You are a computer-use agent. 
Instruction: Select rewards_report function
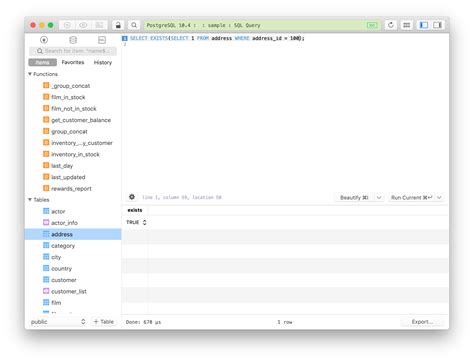tap(71, 188)
